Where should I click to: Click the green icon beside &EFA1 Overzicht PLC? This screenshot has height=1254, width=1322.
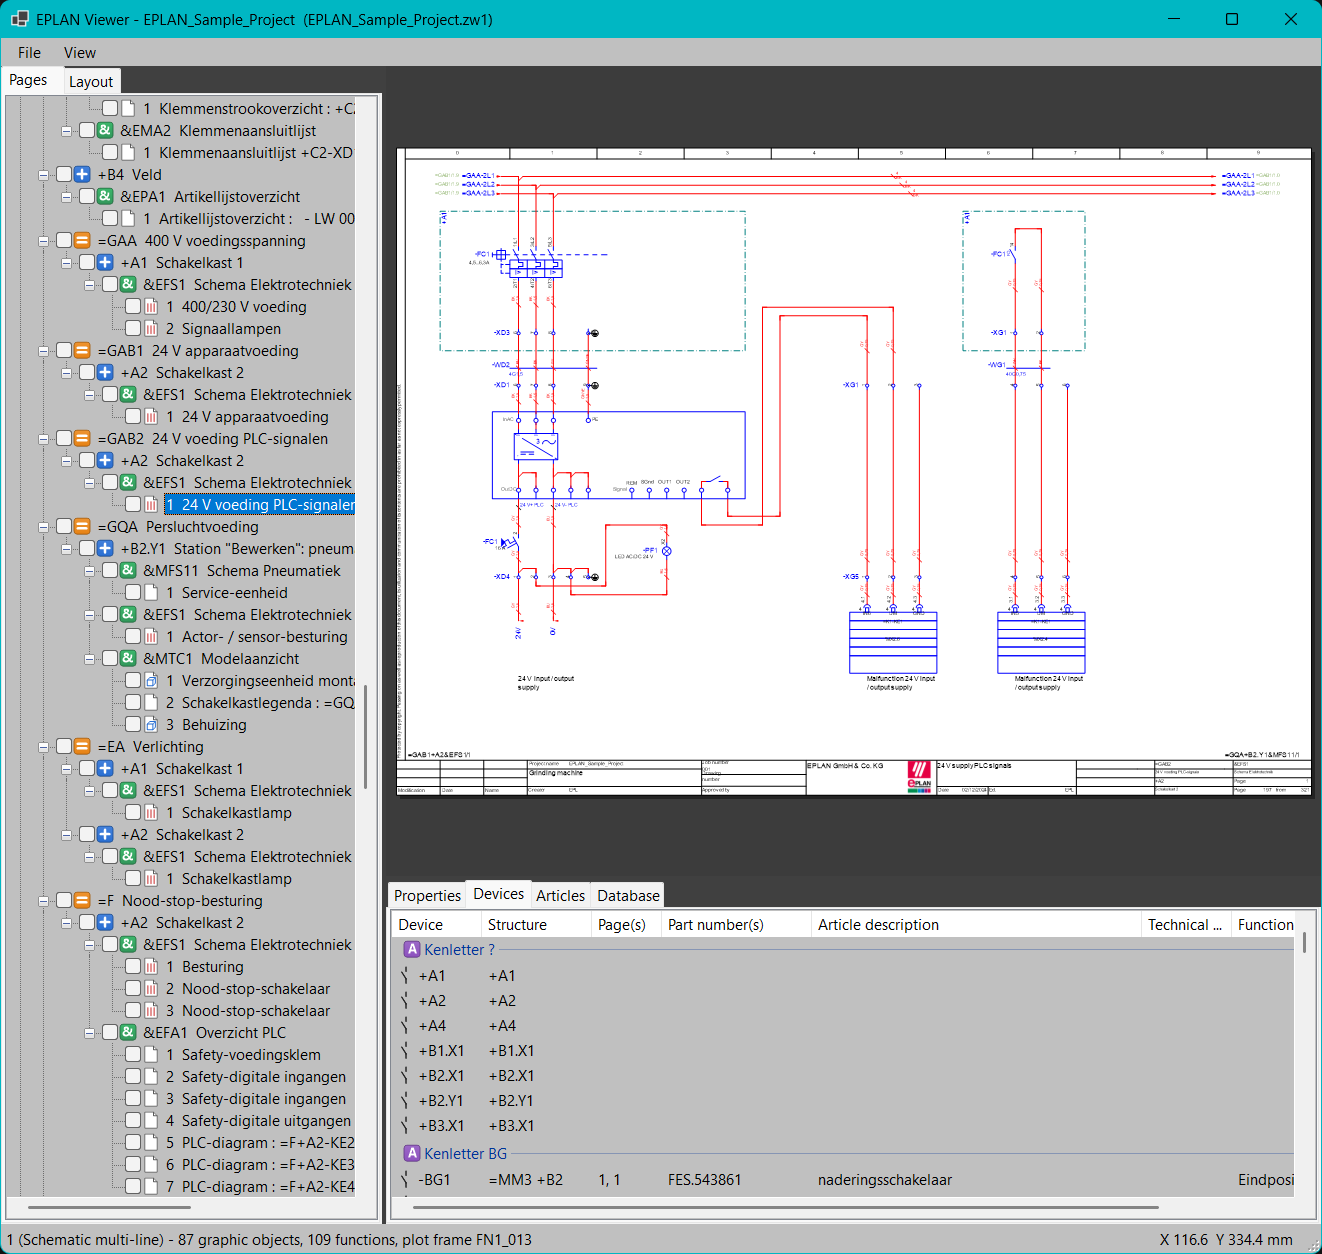pos(128,1033)
